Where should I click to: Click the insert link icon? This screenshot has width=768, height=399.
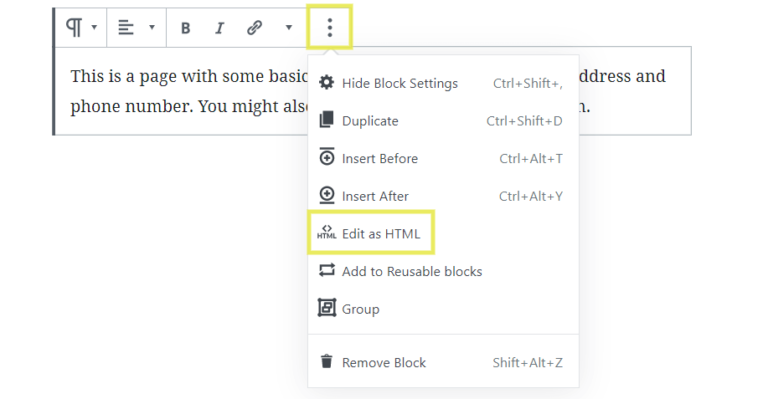tap(254, 27)
